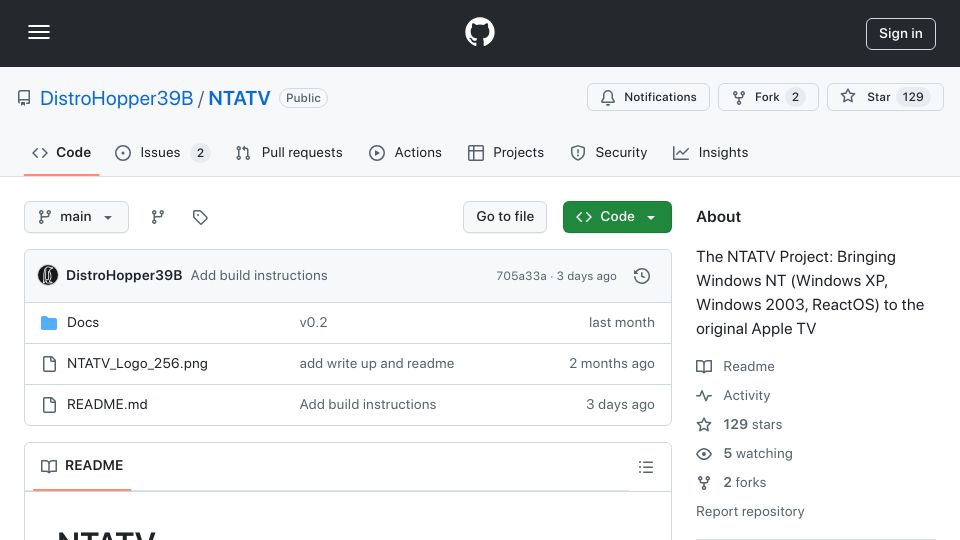Click the Public visibility label

click(303, 98)
